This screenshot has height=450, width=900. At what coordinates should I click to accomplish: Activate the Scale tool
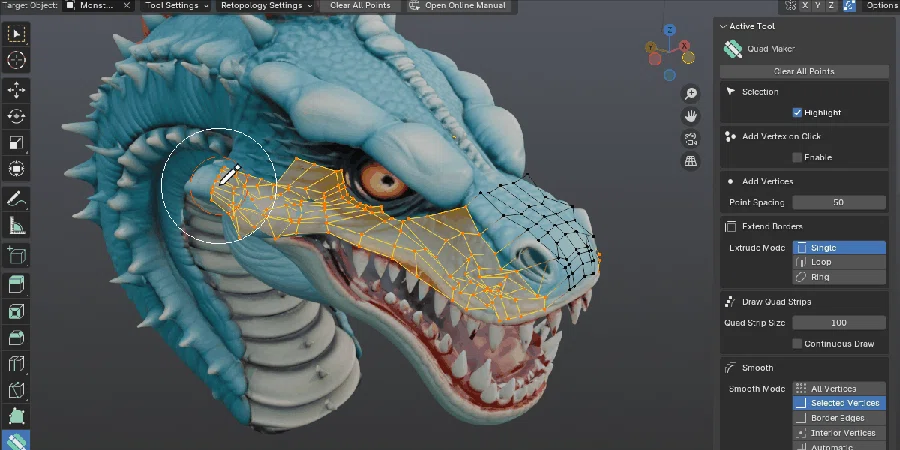pos(16,142)
